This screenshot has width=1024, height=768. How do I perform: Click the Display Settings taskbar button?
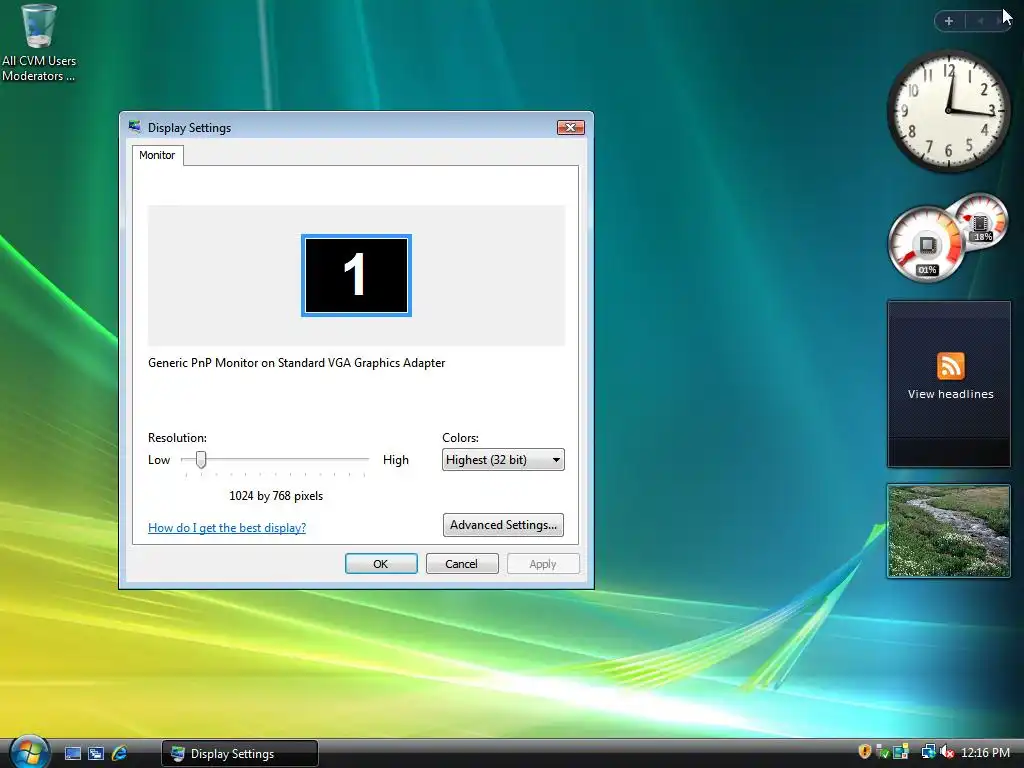click(x=240, y=754)
